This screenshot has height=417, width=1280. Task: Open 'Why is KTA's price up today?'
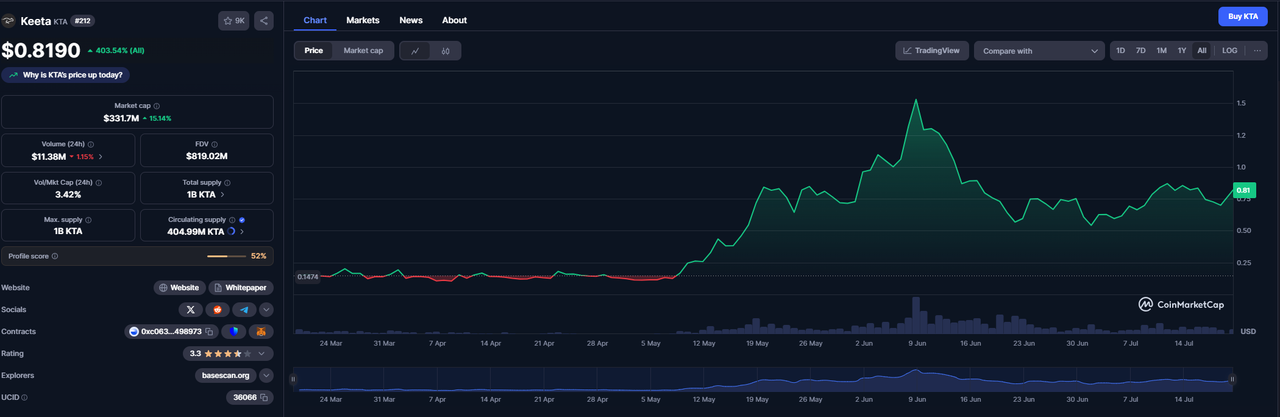point(66,74)
